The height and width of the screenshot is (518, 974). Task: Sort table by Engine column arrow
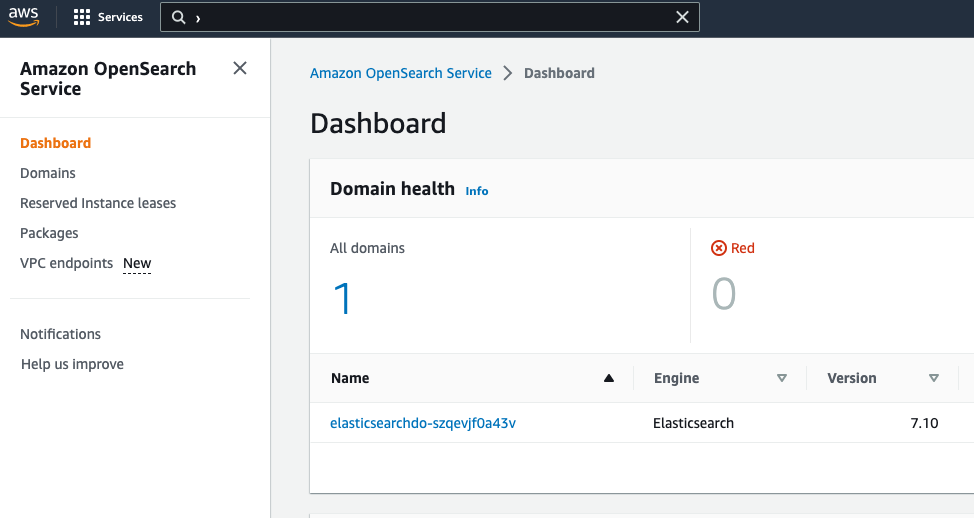click(782, 378)
